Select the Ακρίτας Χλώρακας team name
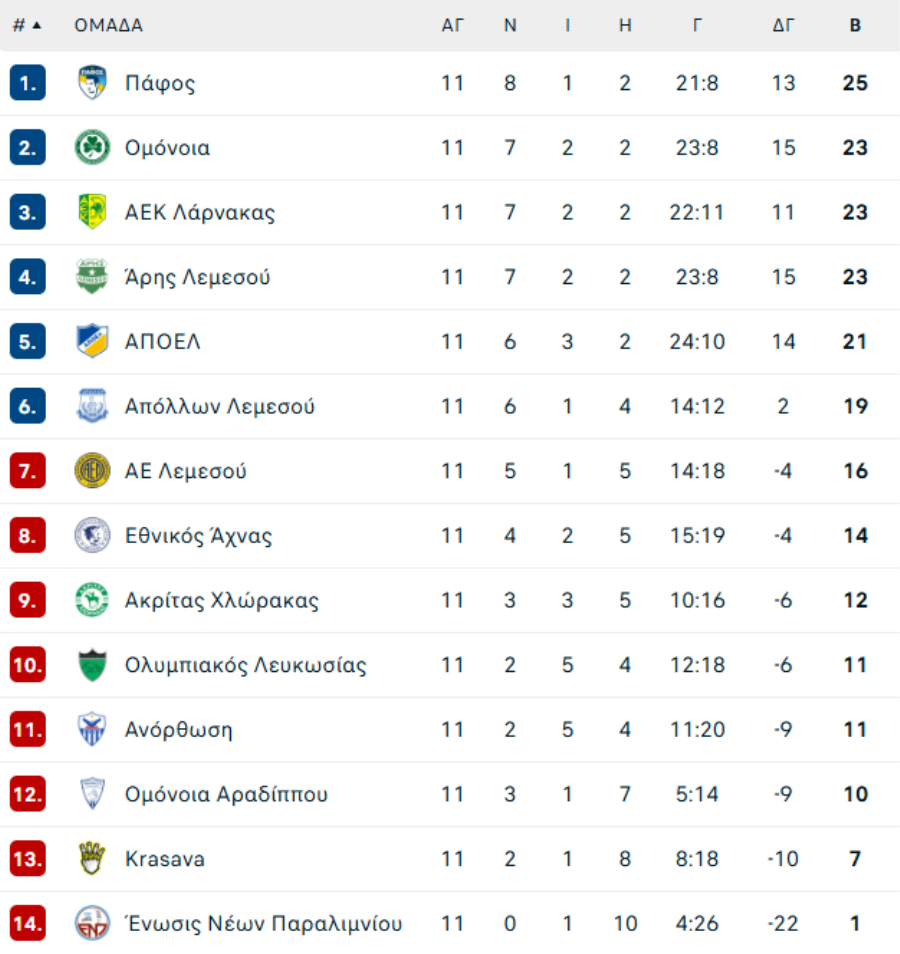 pos(222,601)
